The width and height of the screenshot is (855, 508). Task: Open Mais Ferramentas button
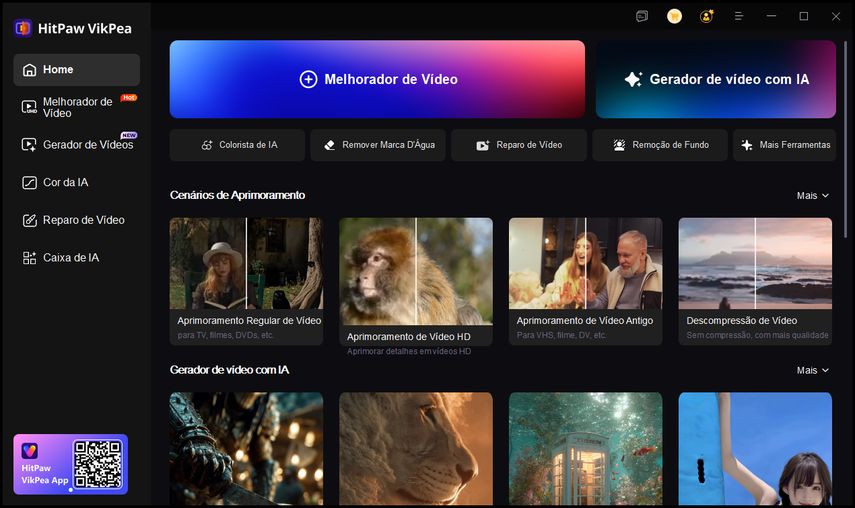pyautogui.click(x=785, y=145)
